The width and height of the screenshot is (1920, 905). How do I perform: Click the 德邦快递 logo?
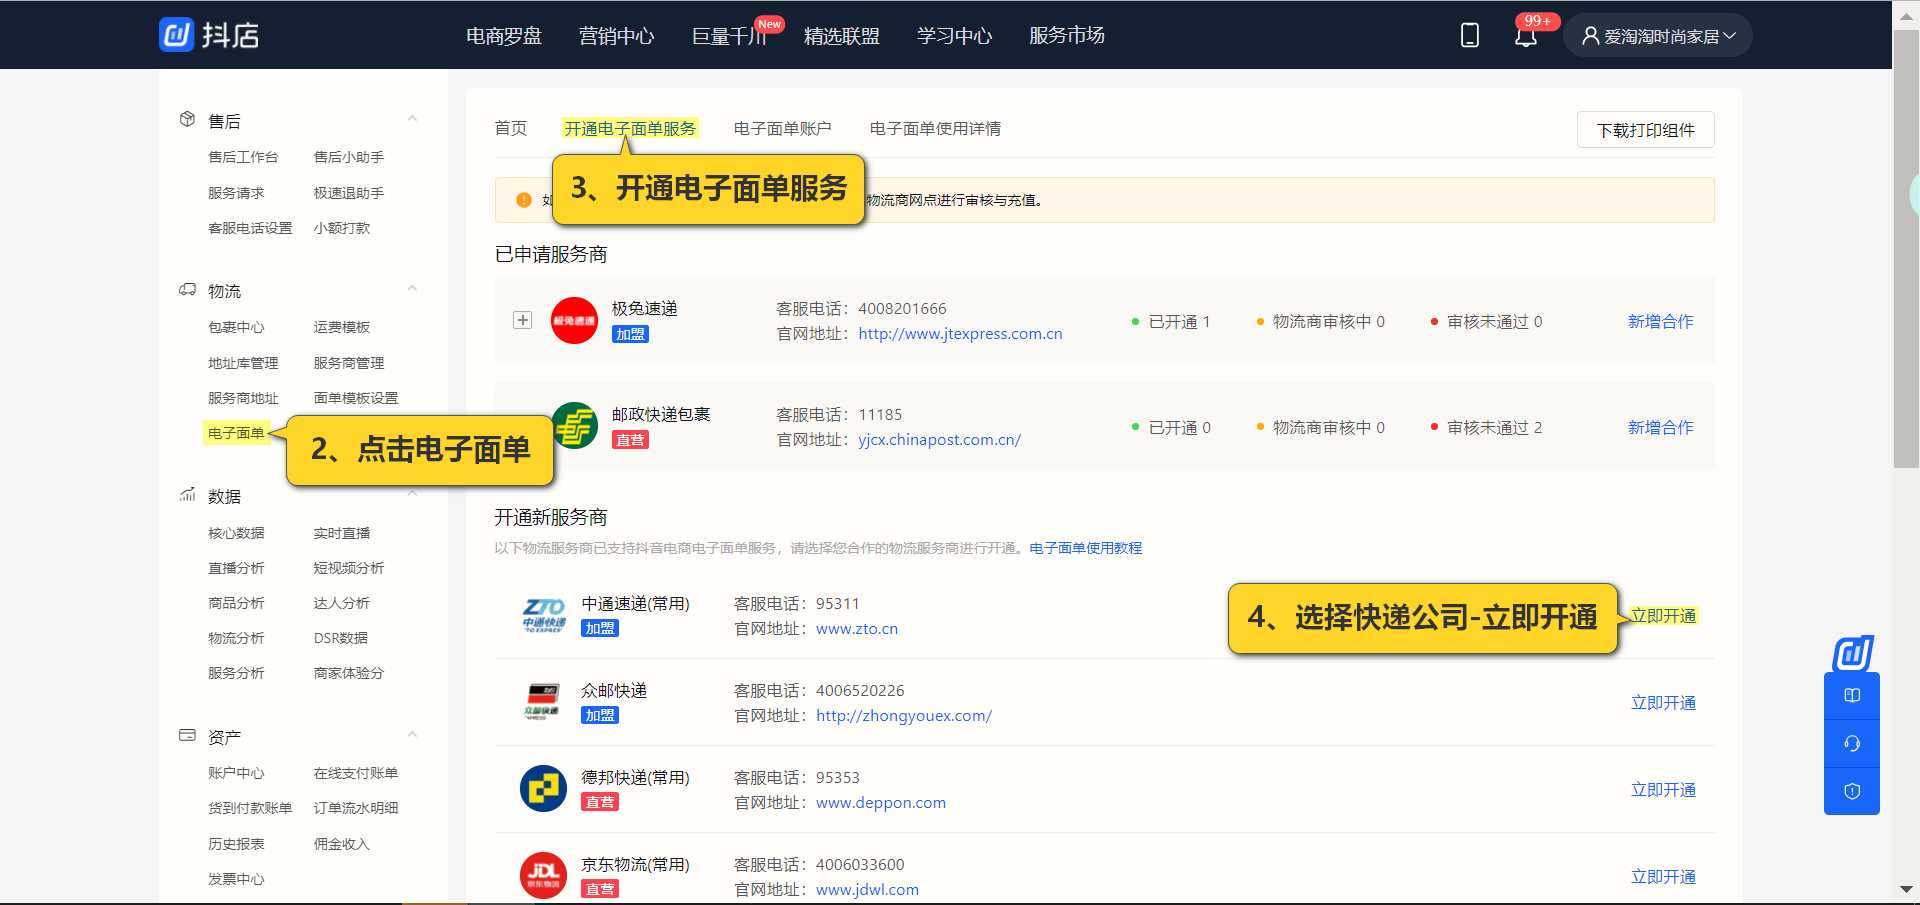(x=543, y=788)
